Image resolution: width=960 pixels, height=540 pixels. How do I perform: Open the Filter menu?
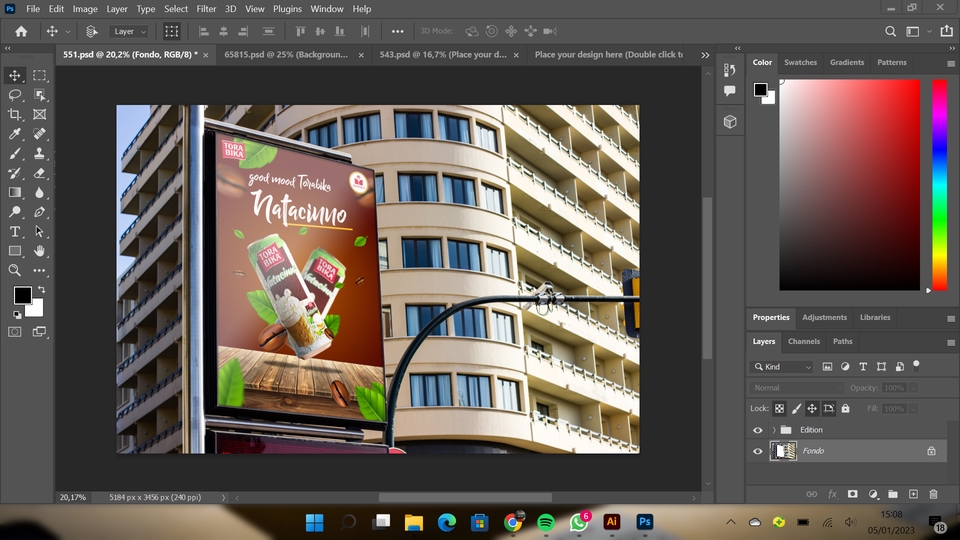tap(206, 9)
